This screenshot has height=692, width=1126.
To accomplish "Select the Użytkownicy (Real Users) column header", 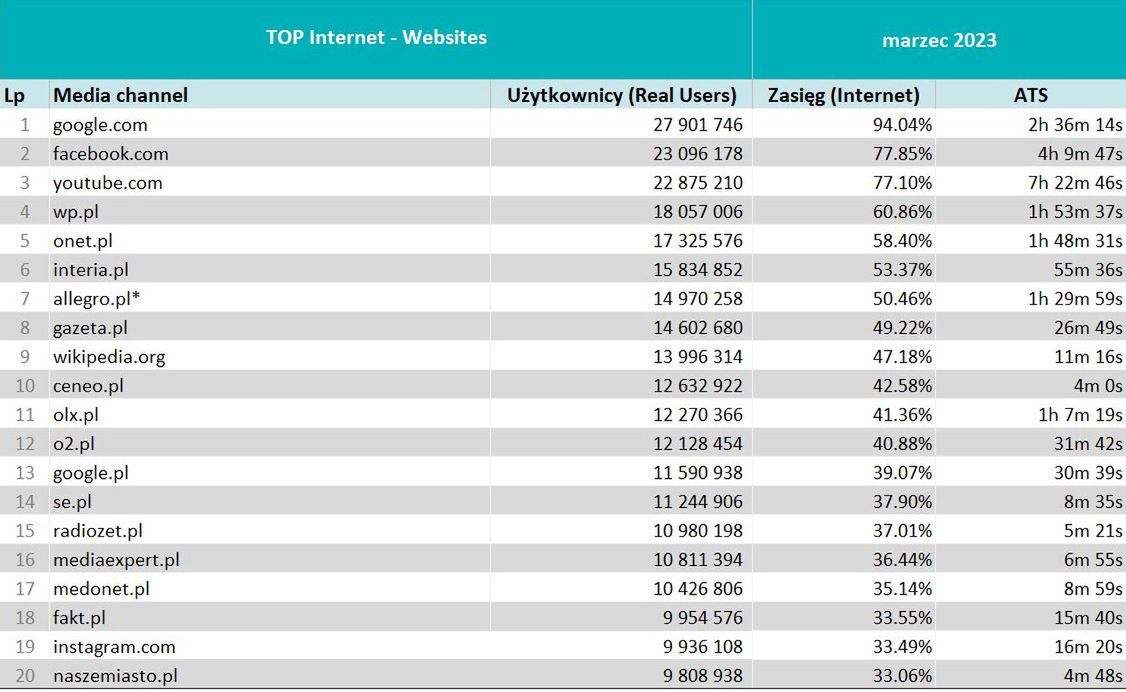I will point(622,95).
